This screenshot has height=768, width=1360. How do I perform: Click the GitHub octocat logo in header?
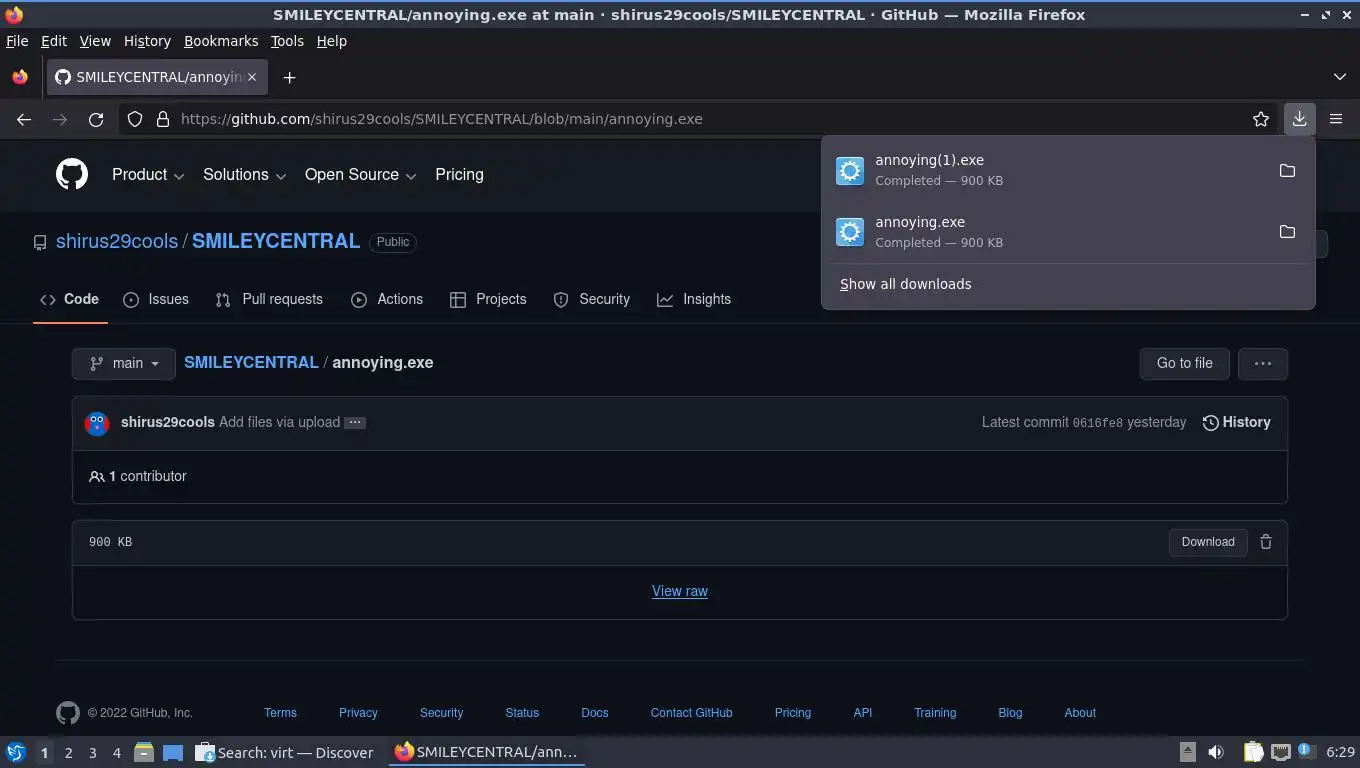click(72, 174)
